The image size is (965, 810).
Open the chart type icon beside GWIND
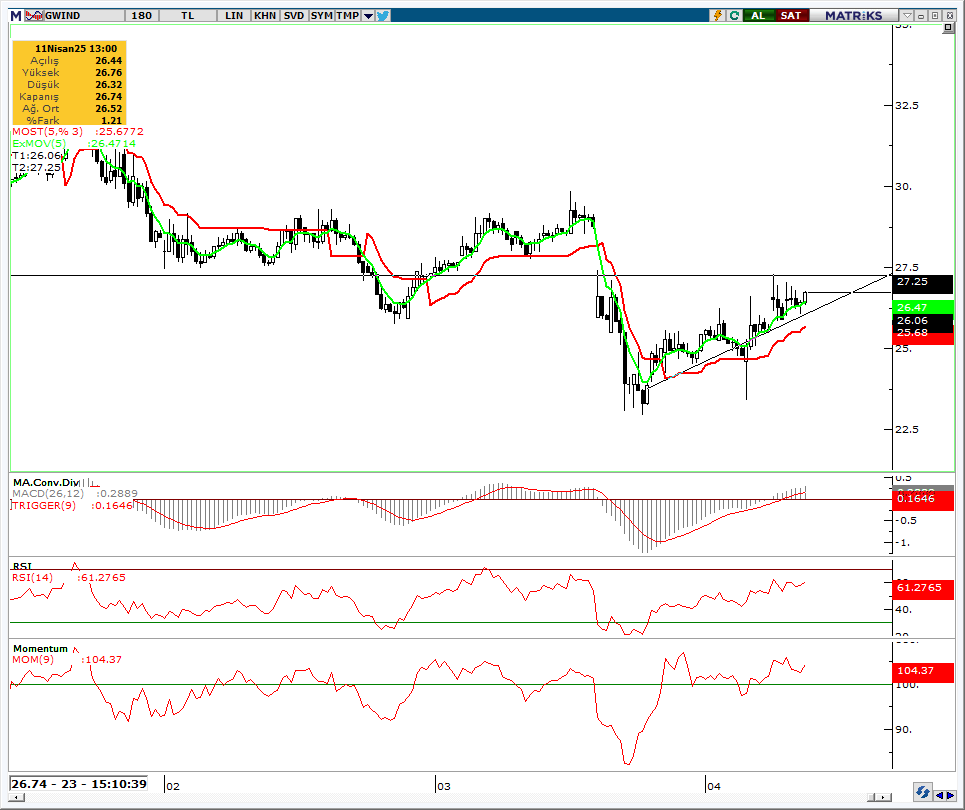coord(34,15)
